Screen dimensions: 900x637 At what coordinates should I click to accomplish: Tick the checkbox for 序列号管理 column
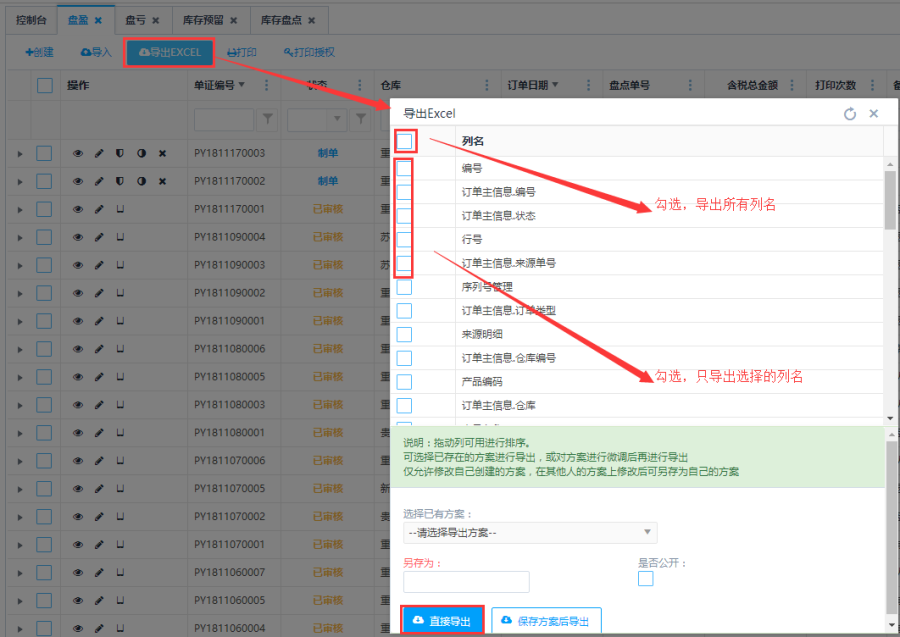[404, 286]
